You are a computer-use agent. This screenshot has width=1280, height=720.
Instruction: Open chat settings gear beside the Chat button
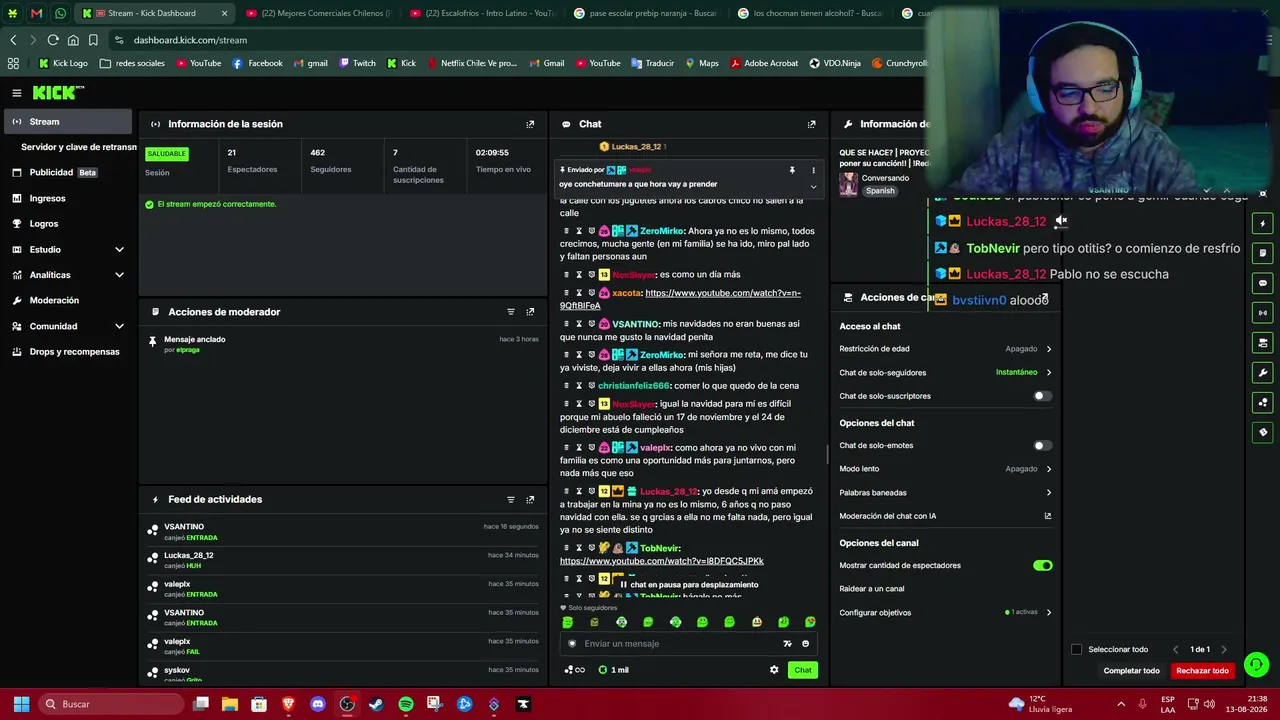pyautogui.click(x=774, y=670)
